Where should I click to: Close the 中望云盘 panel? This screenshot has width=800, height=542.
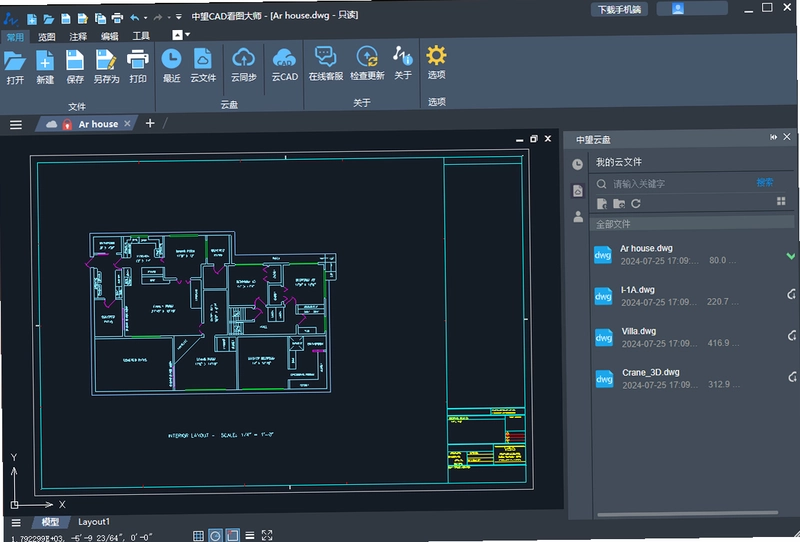[x=787, y=137]
